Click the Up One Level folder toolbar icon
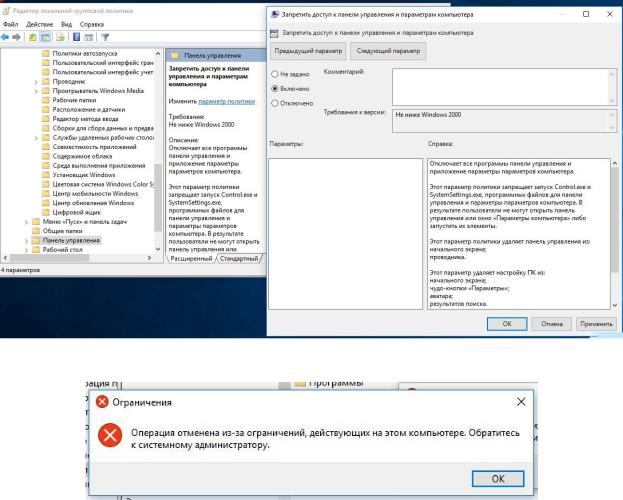 pyautogui.click(x=33, y=37)
